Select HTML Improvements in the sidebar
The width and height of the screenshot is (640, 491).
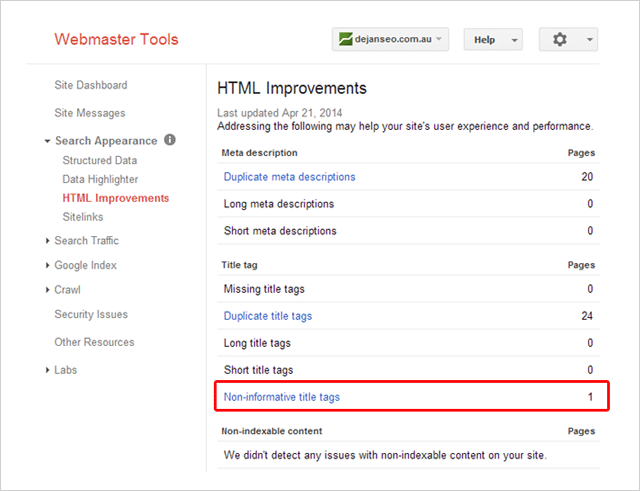pyautogui.click(x=115, y=198)
